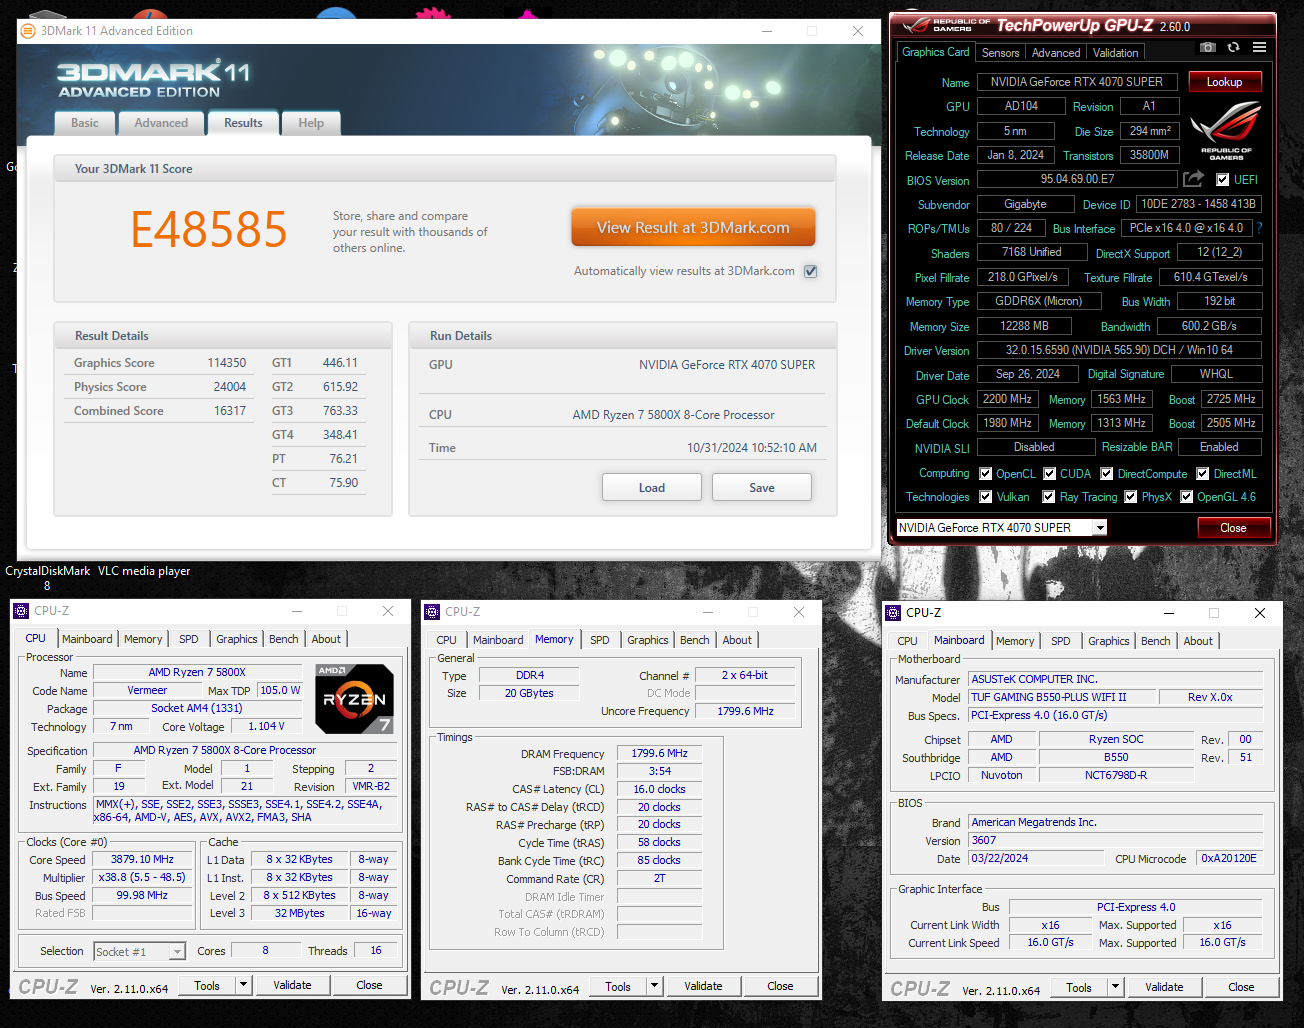Open the Validation tab in GPU-Z

1115,53
